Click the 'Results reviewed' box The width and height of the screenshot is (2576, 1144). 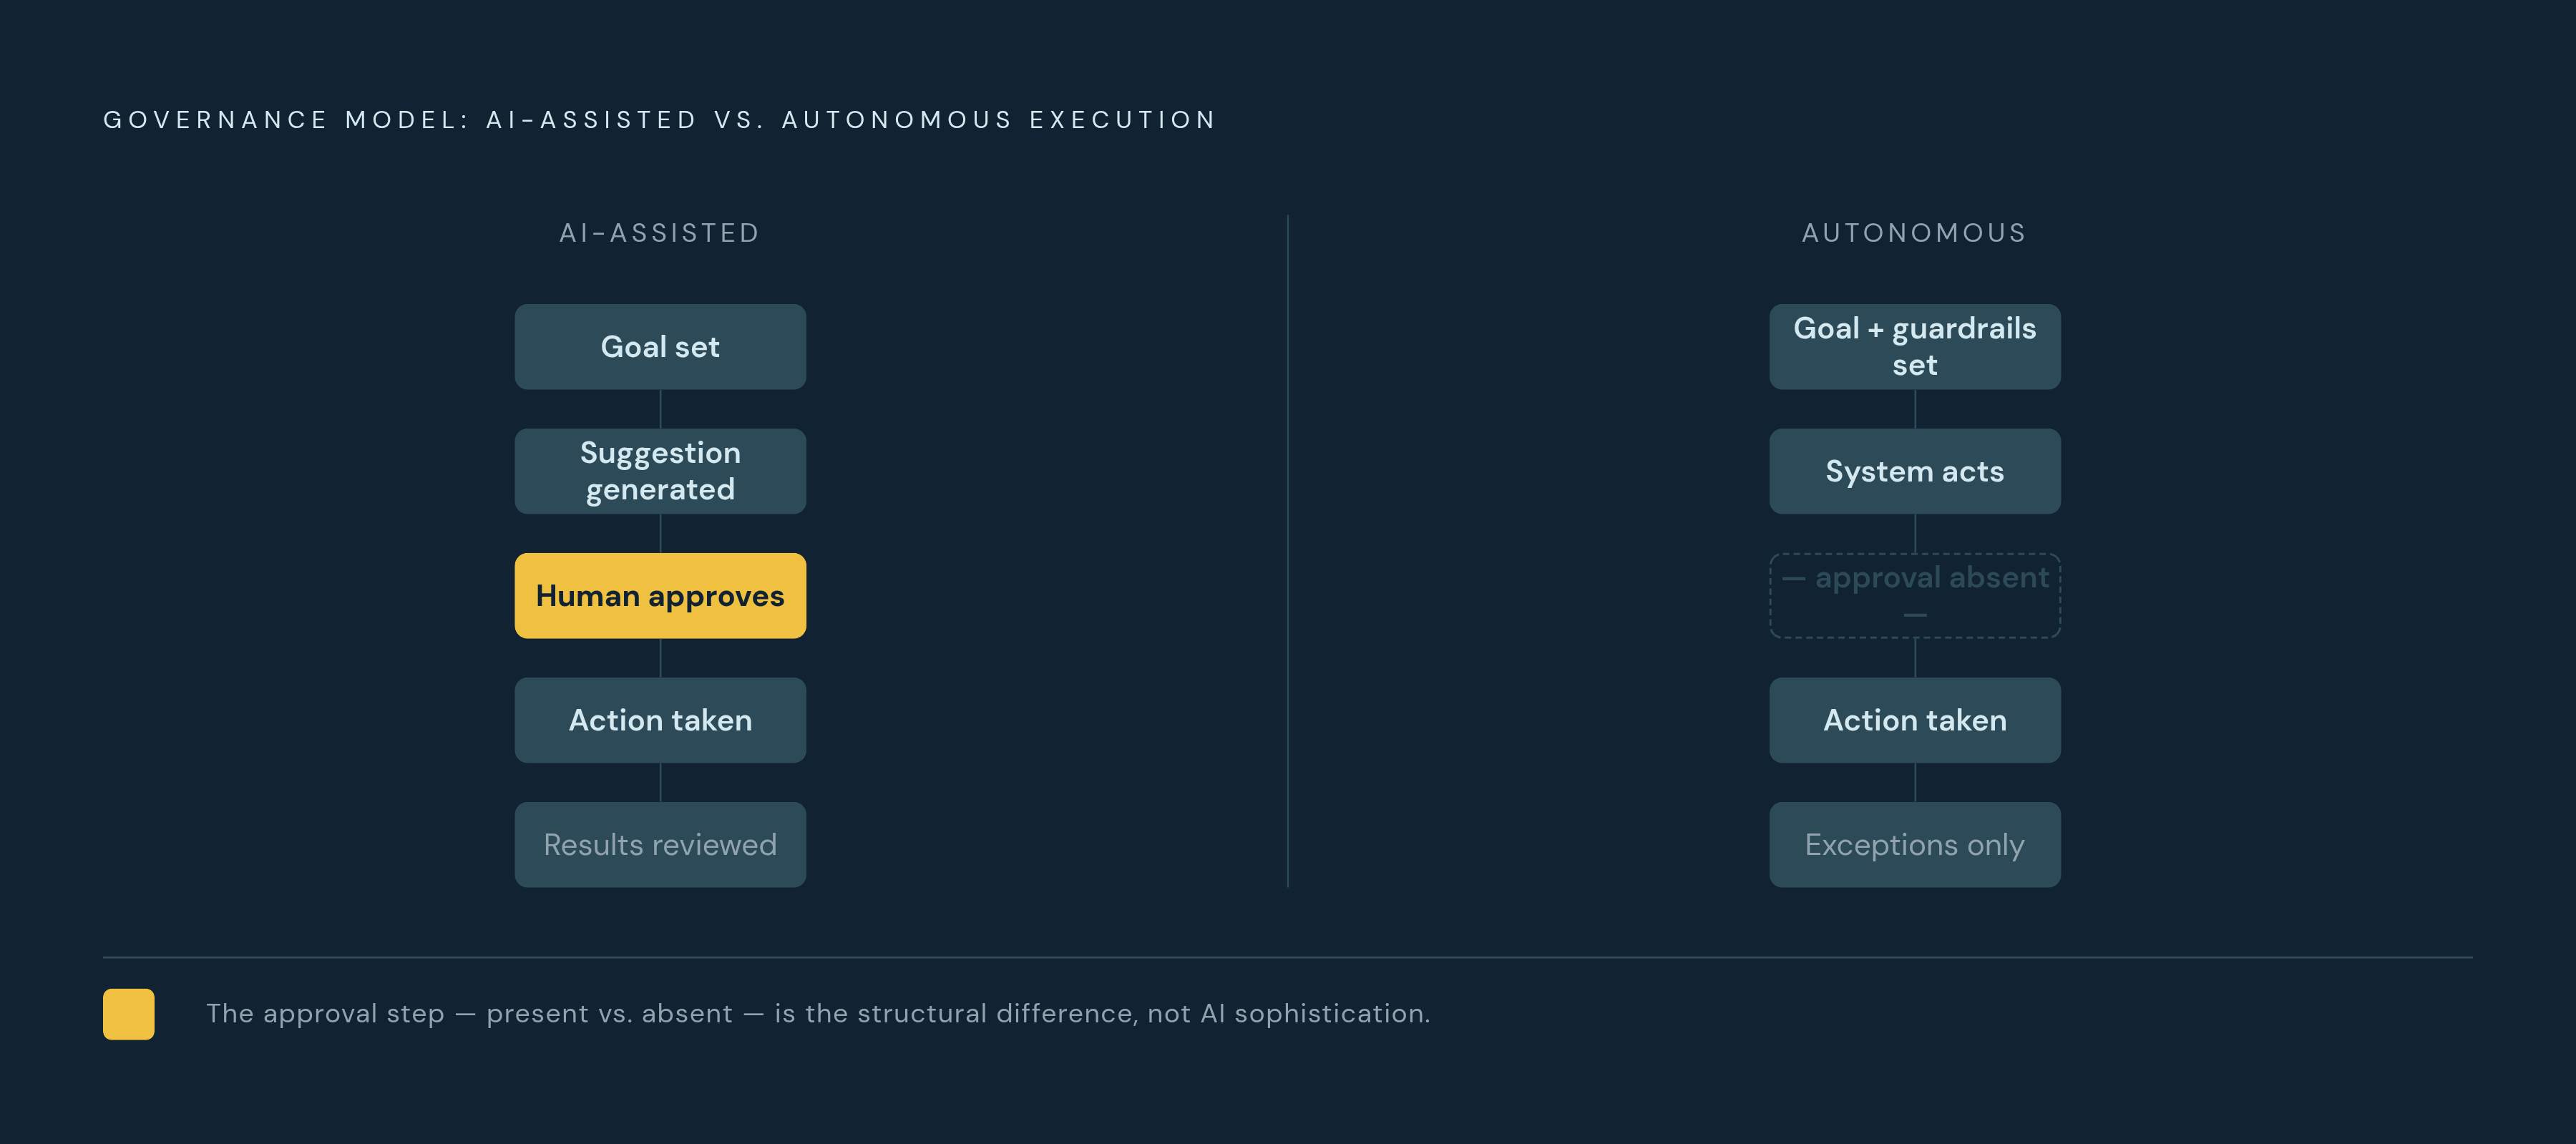point(660,845)
